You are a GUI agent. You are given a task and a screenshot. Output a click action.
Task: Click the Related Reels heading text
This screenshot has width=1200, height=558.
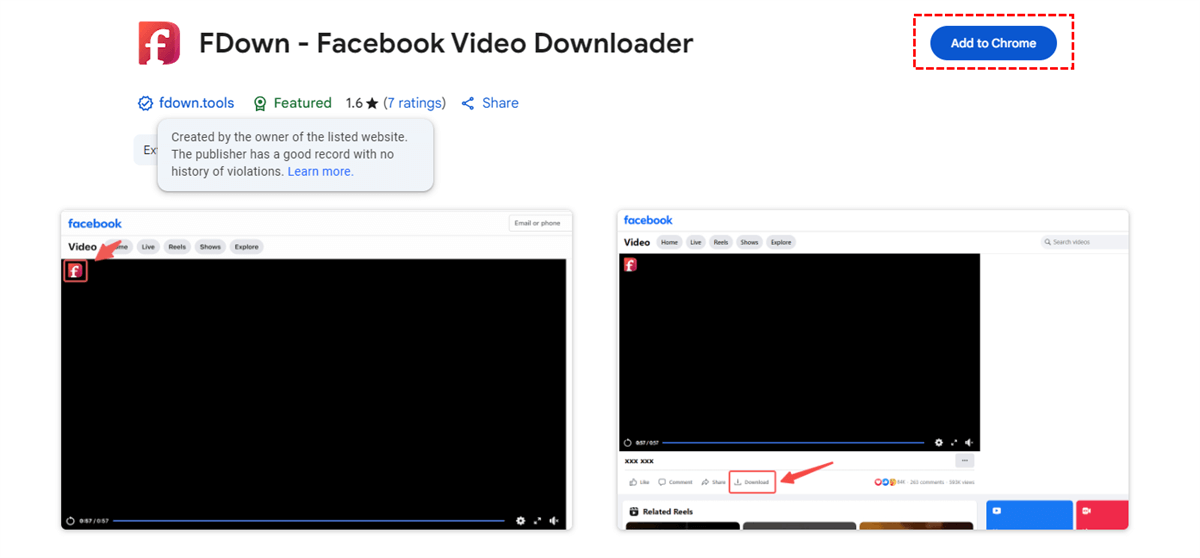tap(668, 512)
